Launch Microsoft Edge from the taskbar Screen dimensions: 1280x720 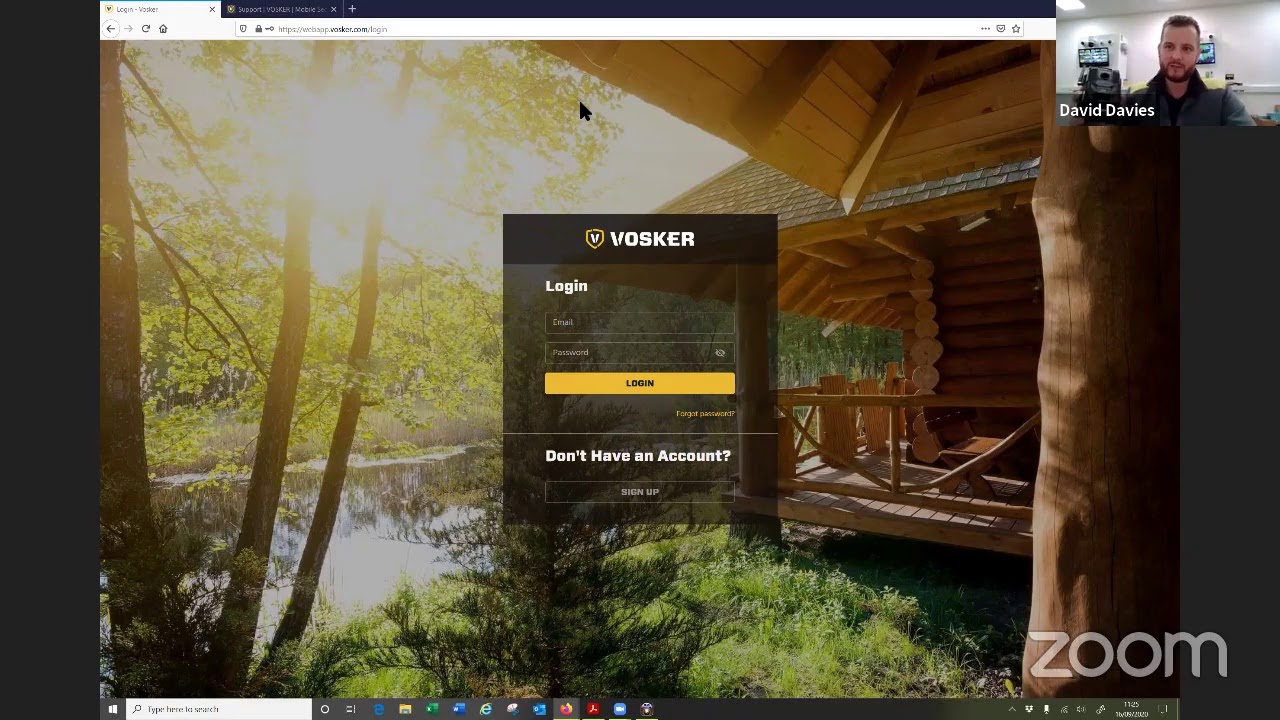(378, 709)
